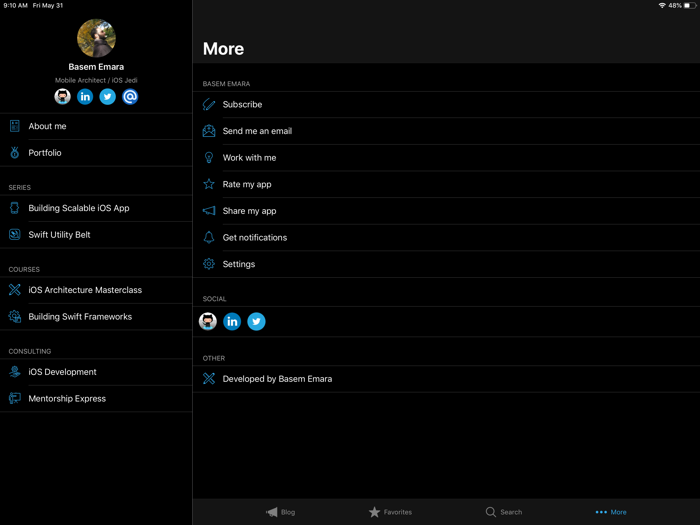Screen dimensions: 700x525
Task: Tap Mobile Architect / iOS Jedi subtitle
Action: 96,80
